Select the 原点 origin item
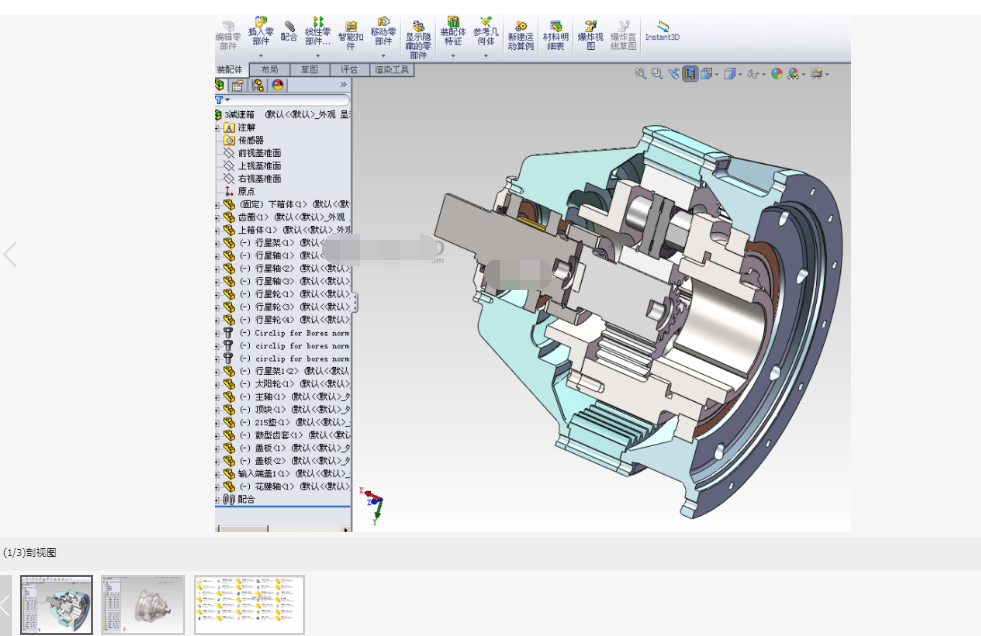 tap(246, 191)
